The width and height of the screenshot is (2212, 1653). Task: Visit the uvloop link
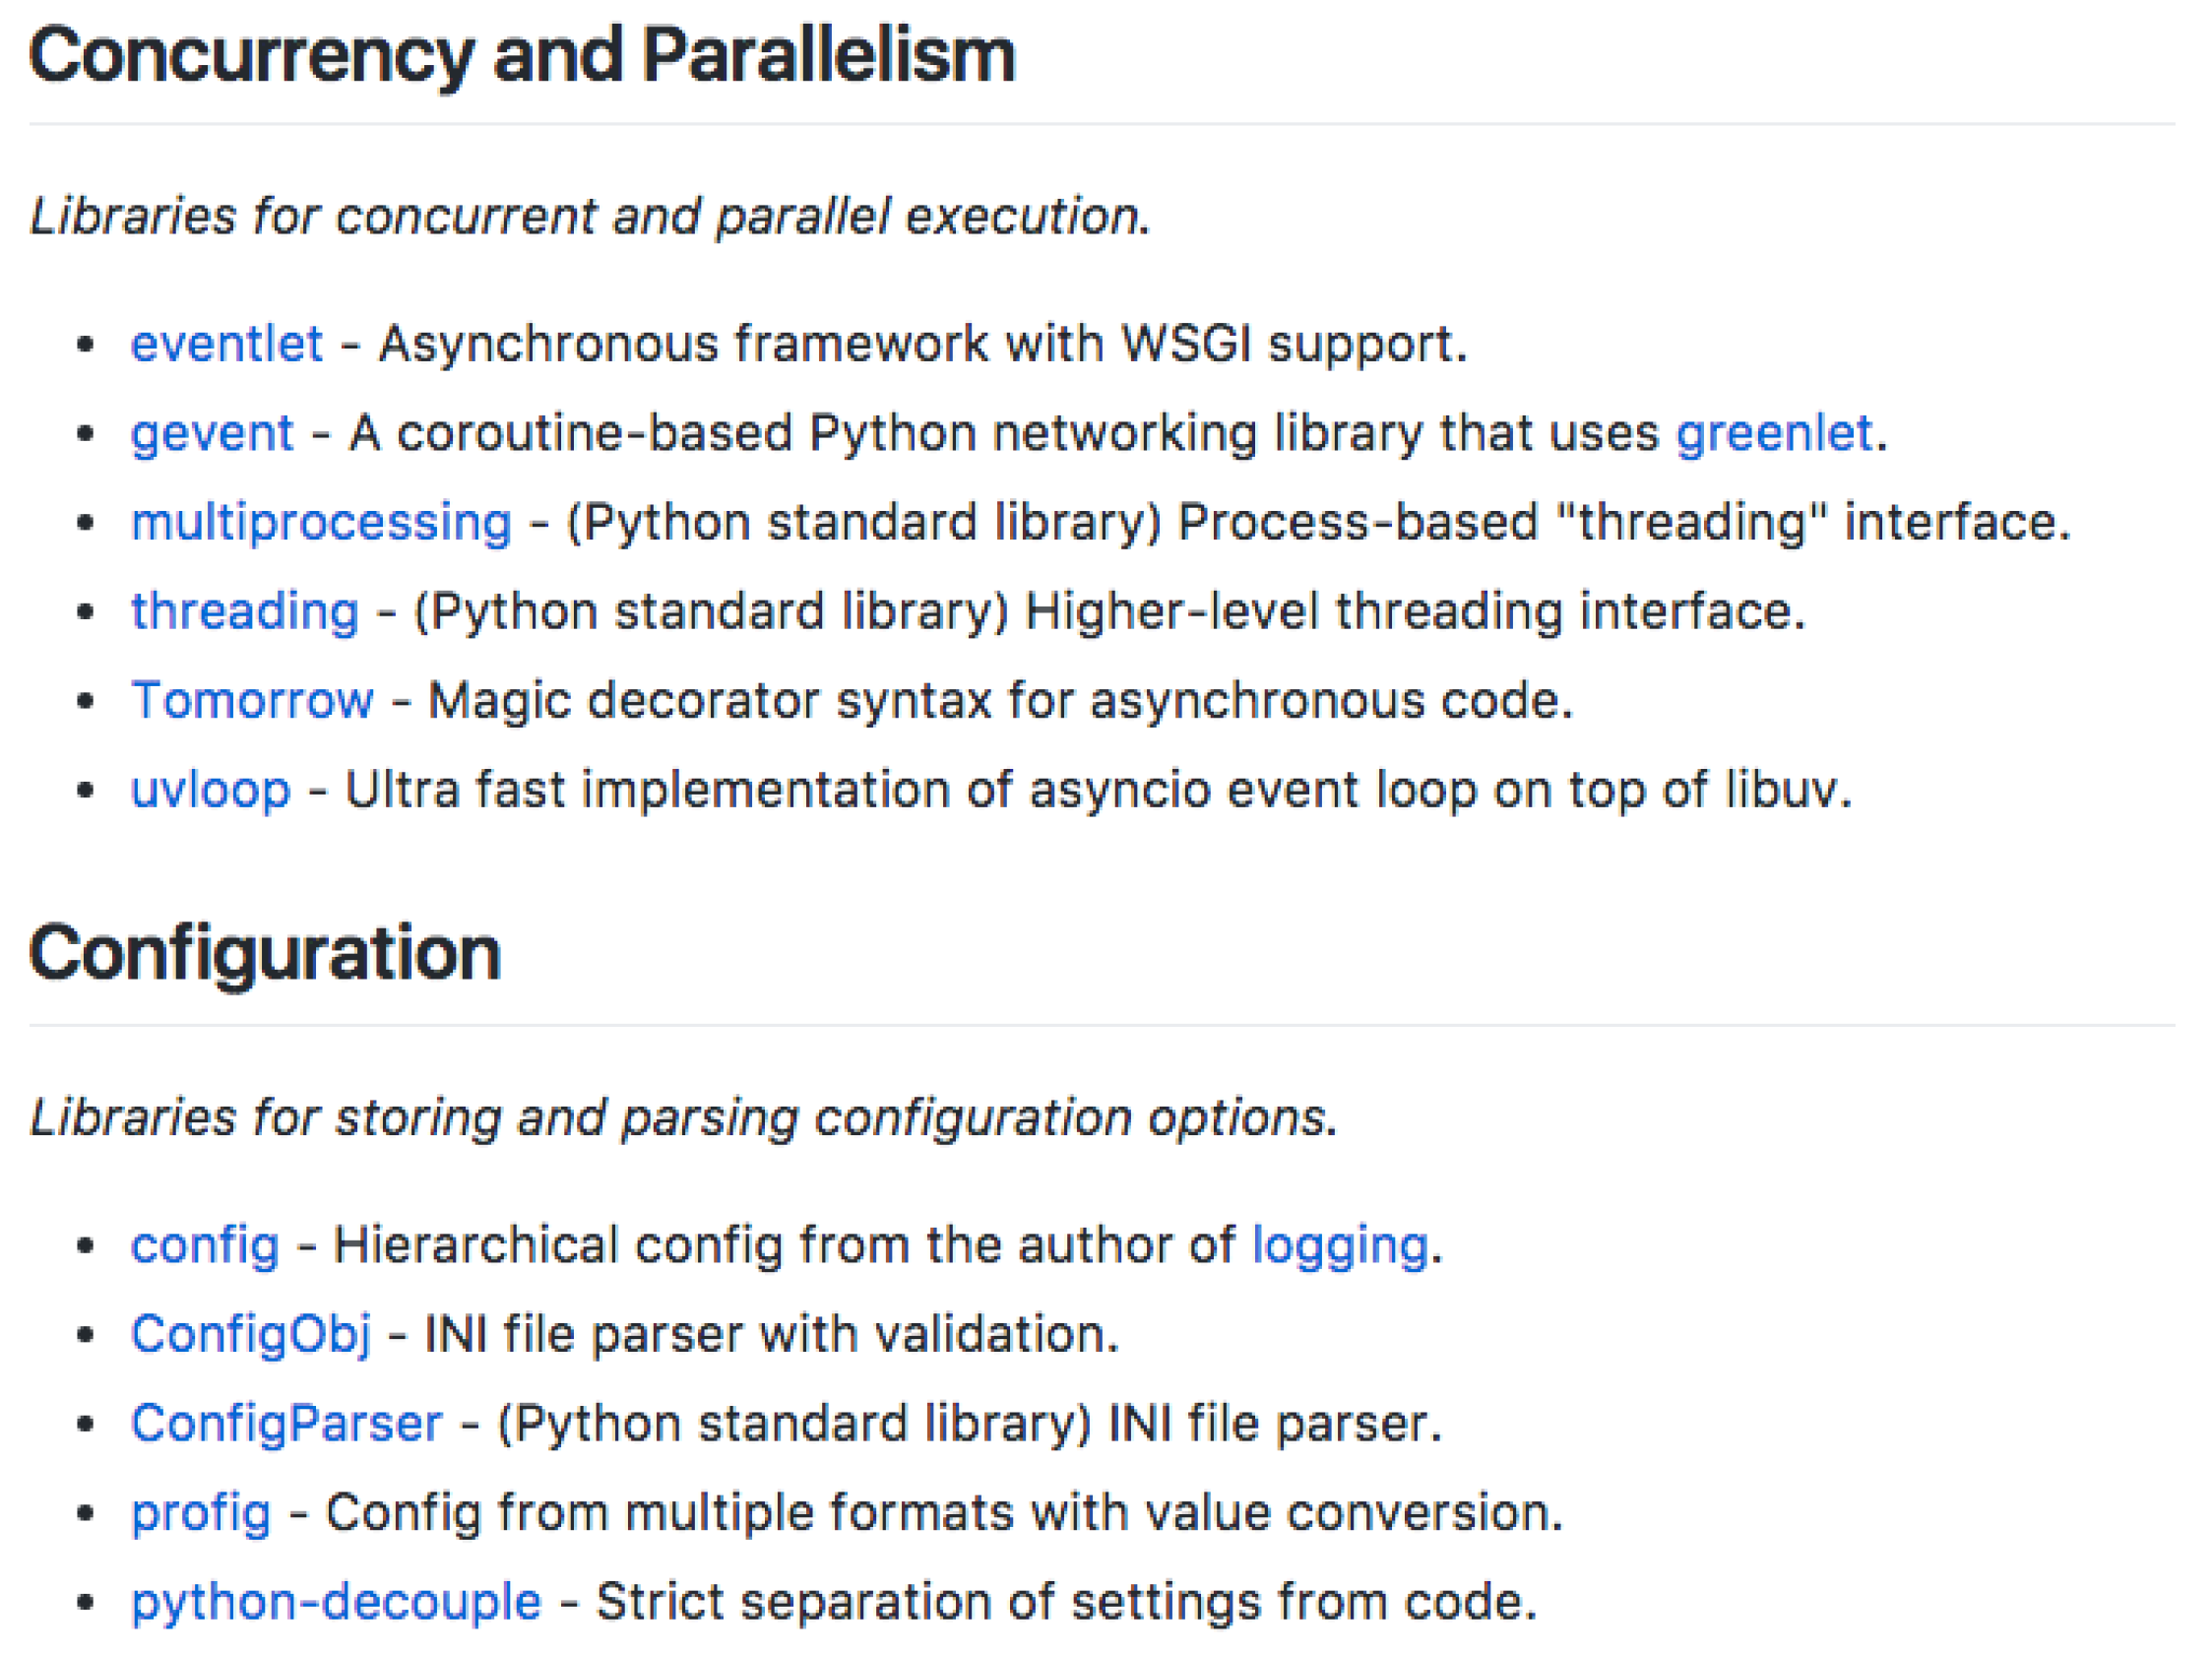(x=211, y=789)
